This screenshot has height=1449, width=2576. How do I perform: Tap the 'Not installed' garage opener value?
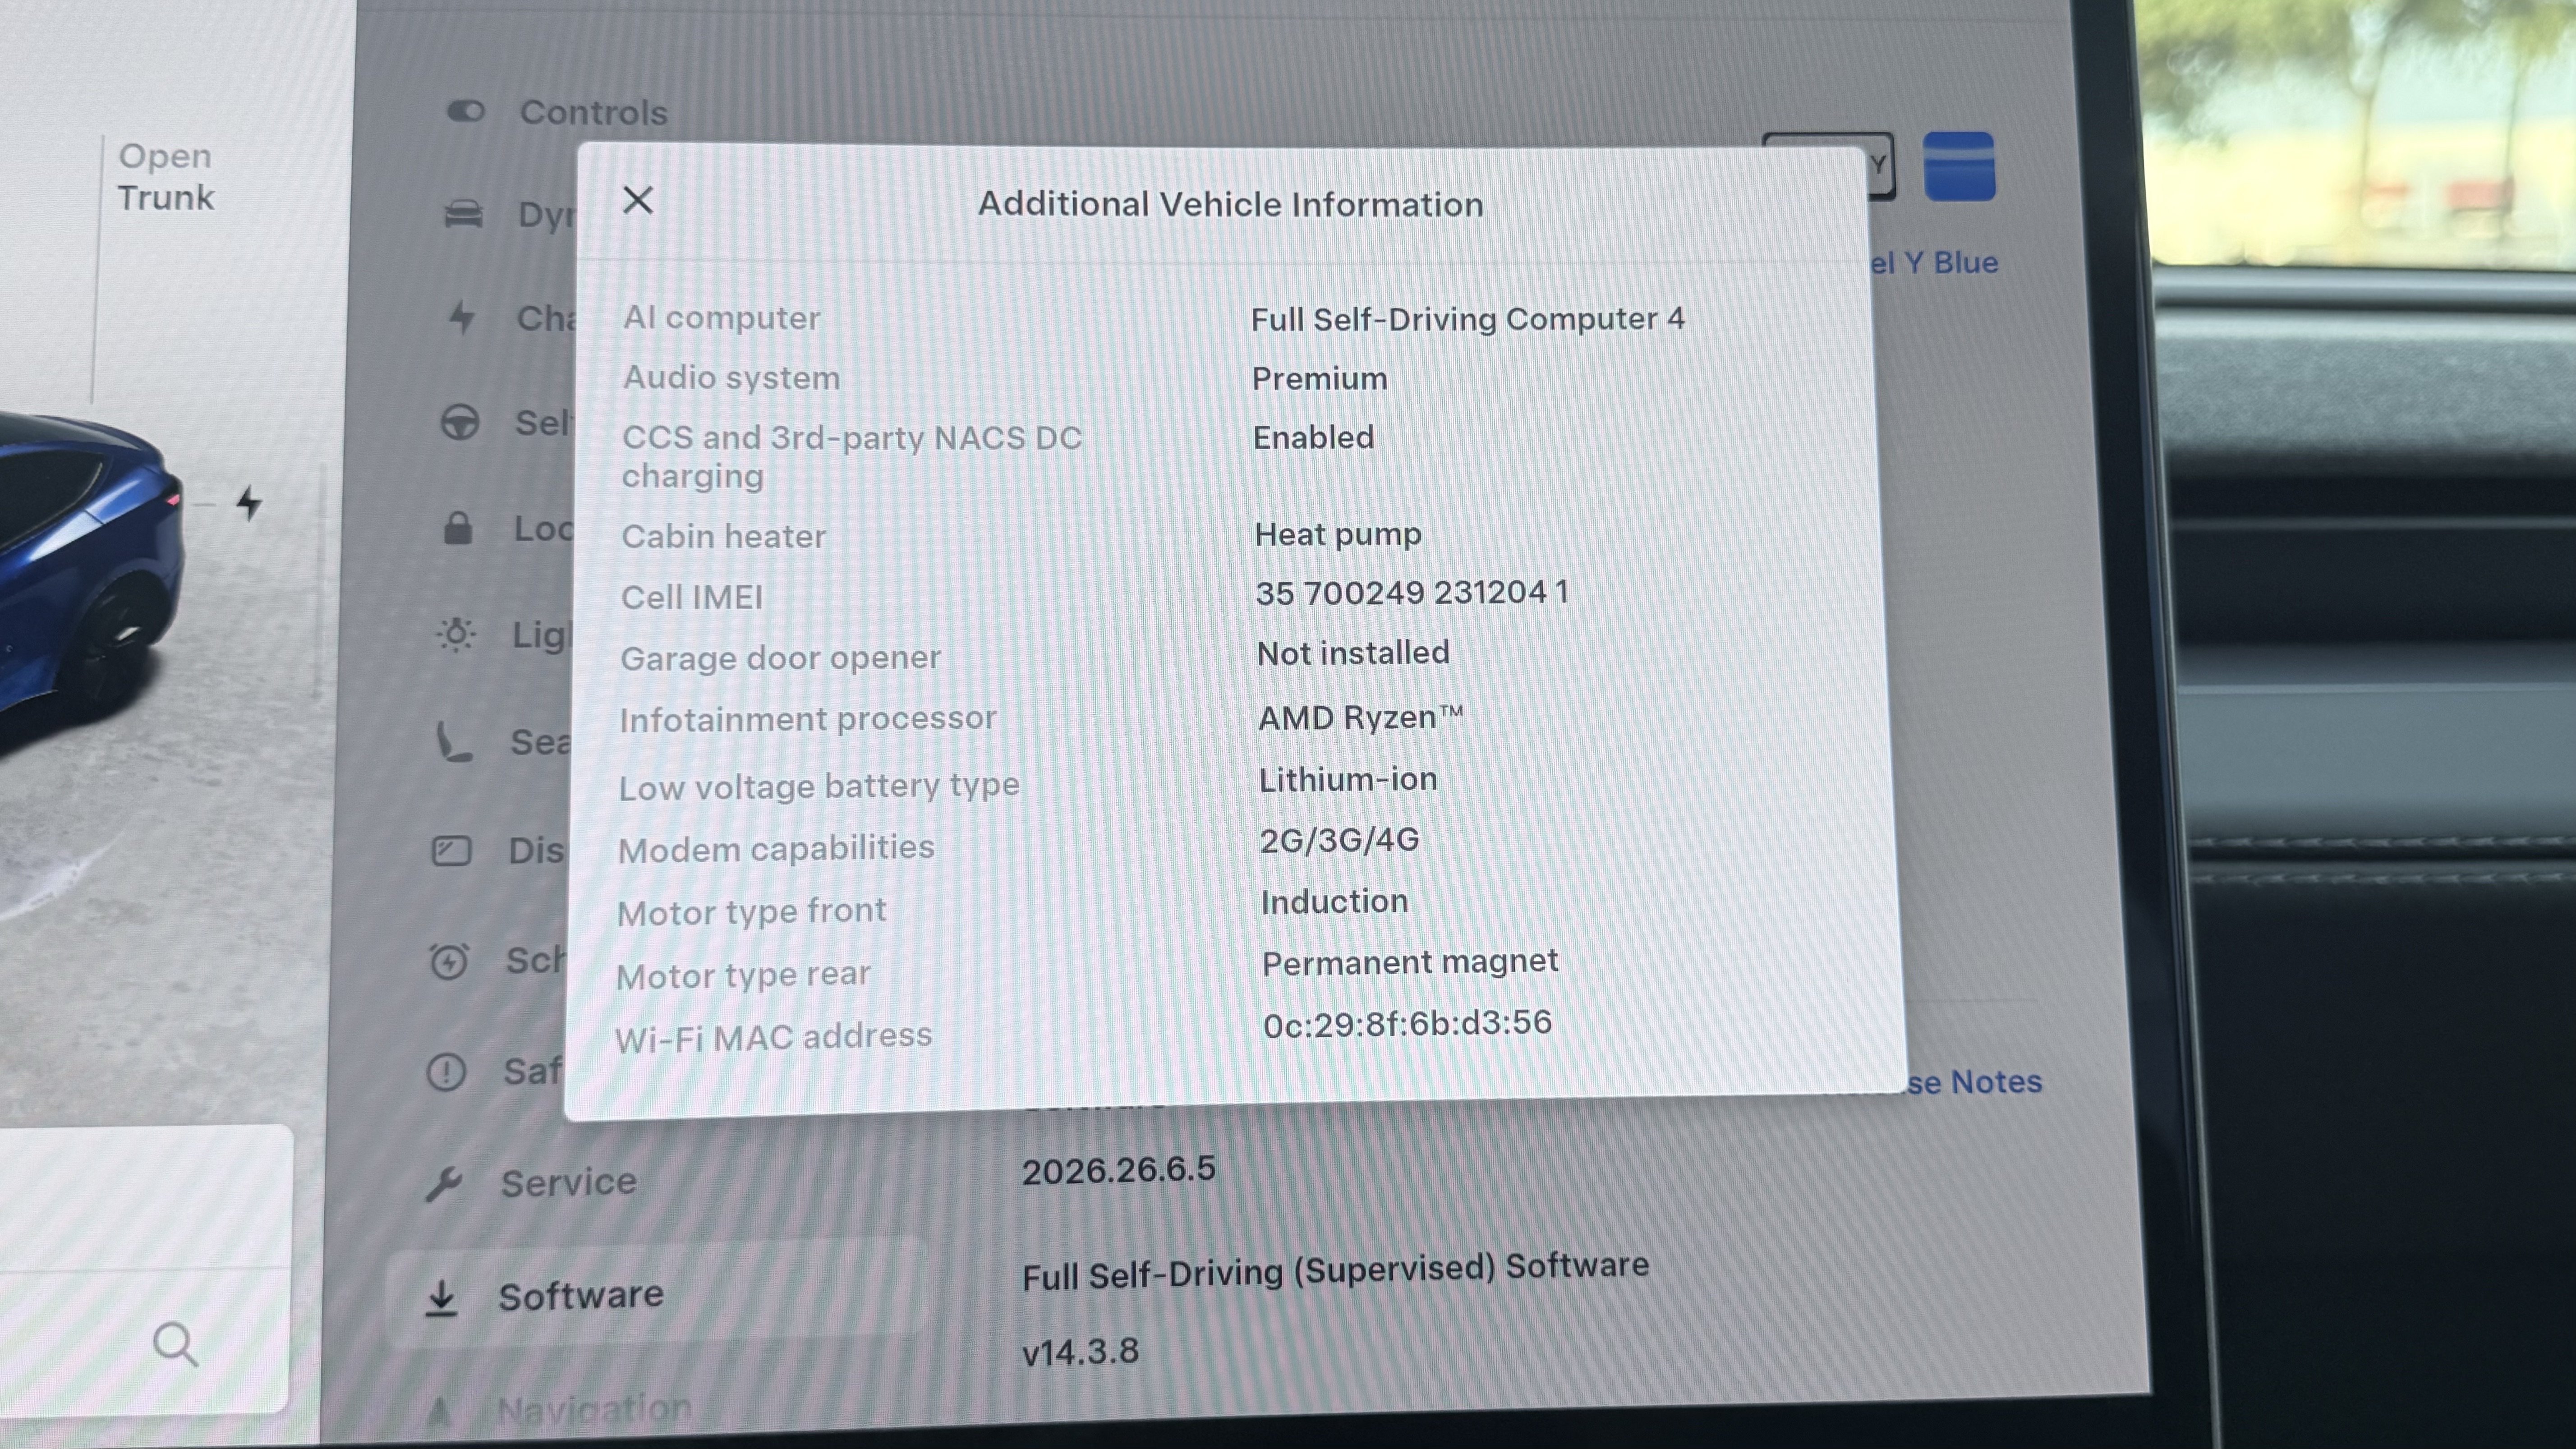pyautogui.click(x=1353, y=653)
